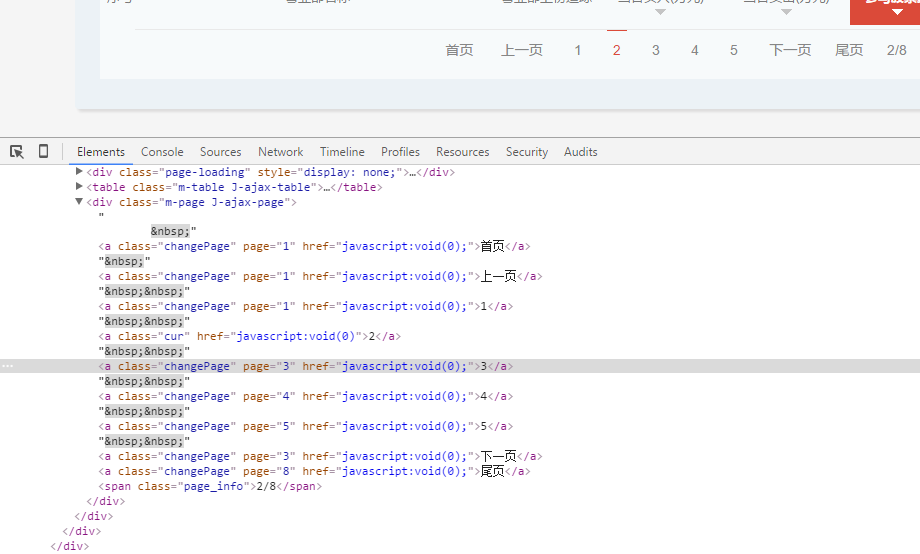
Task: Select the 上一页 anchor element in DOM
Action: click(320, 276)
